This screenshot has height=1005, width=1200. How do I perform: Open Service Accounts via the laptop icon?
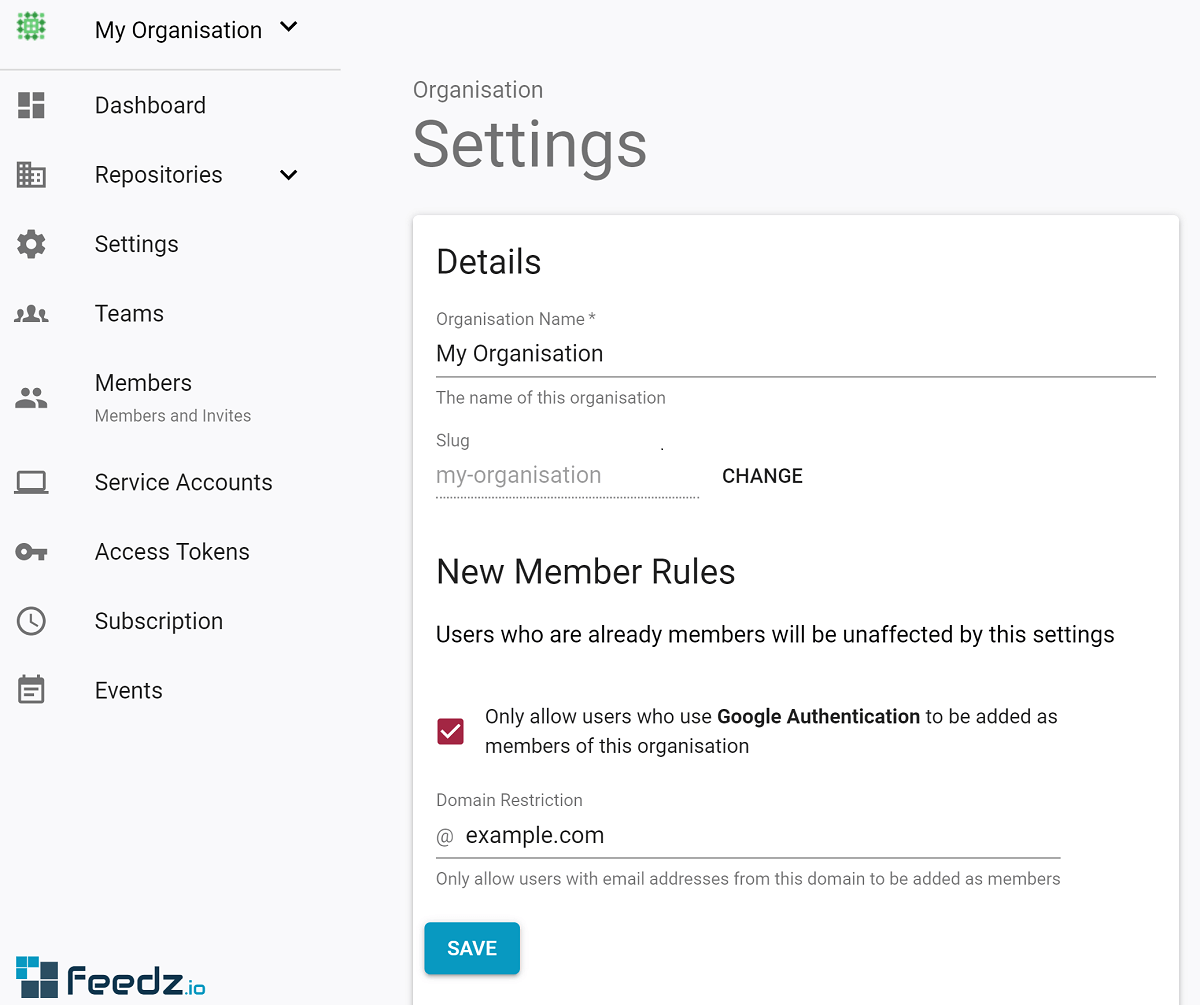pyautogui.click(x=31, y=482)
